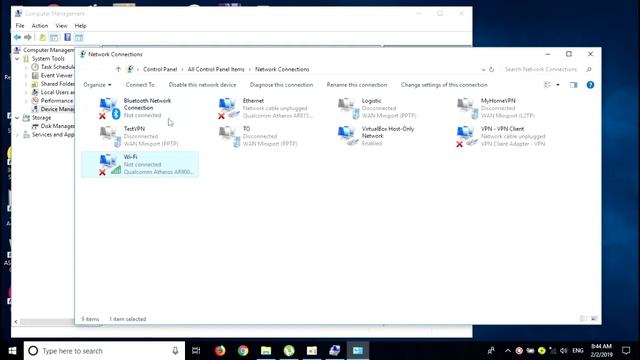Change your view icon in Network Connections
The image size is (640, 360).
coord(548,85)
